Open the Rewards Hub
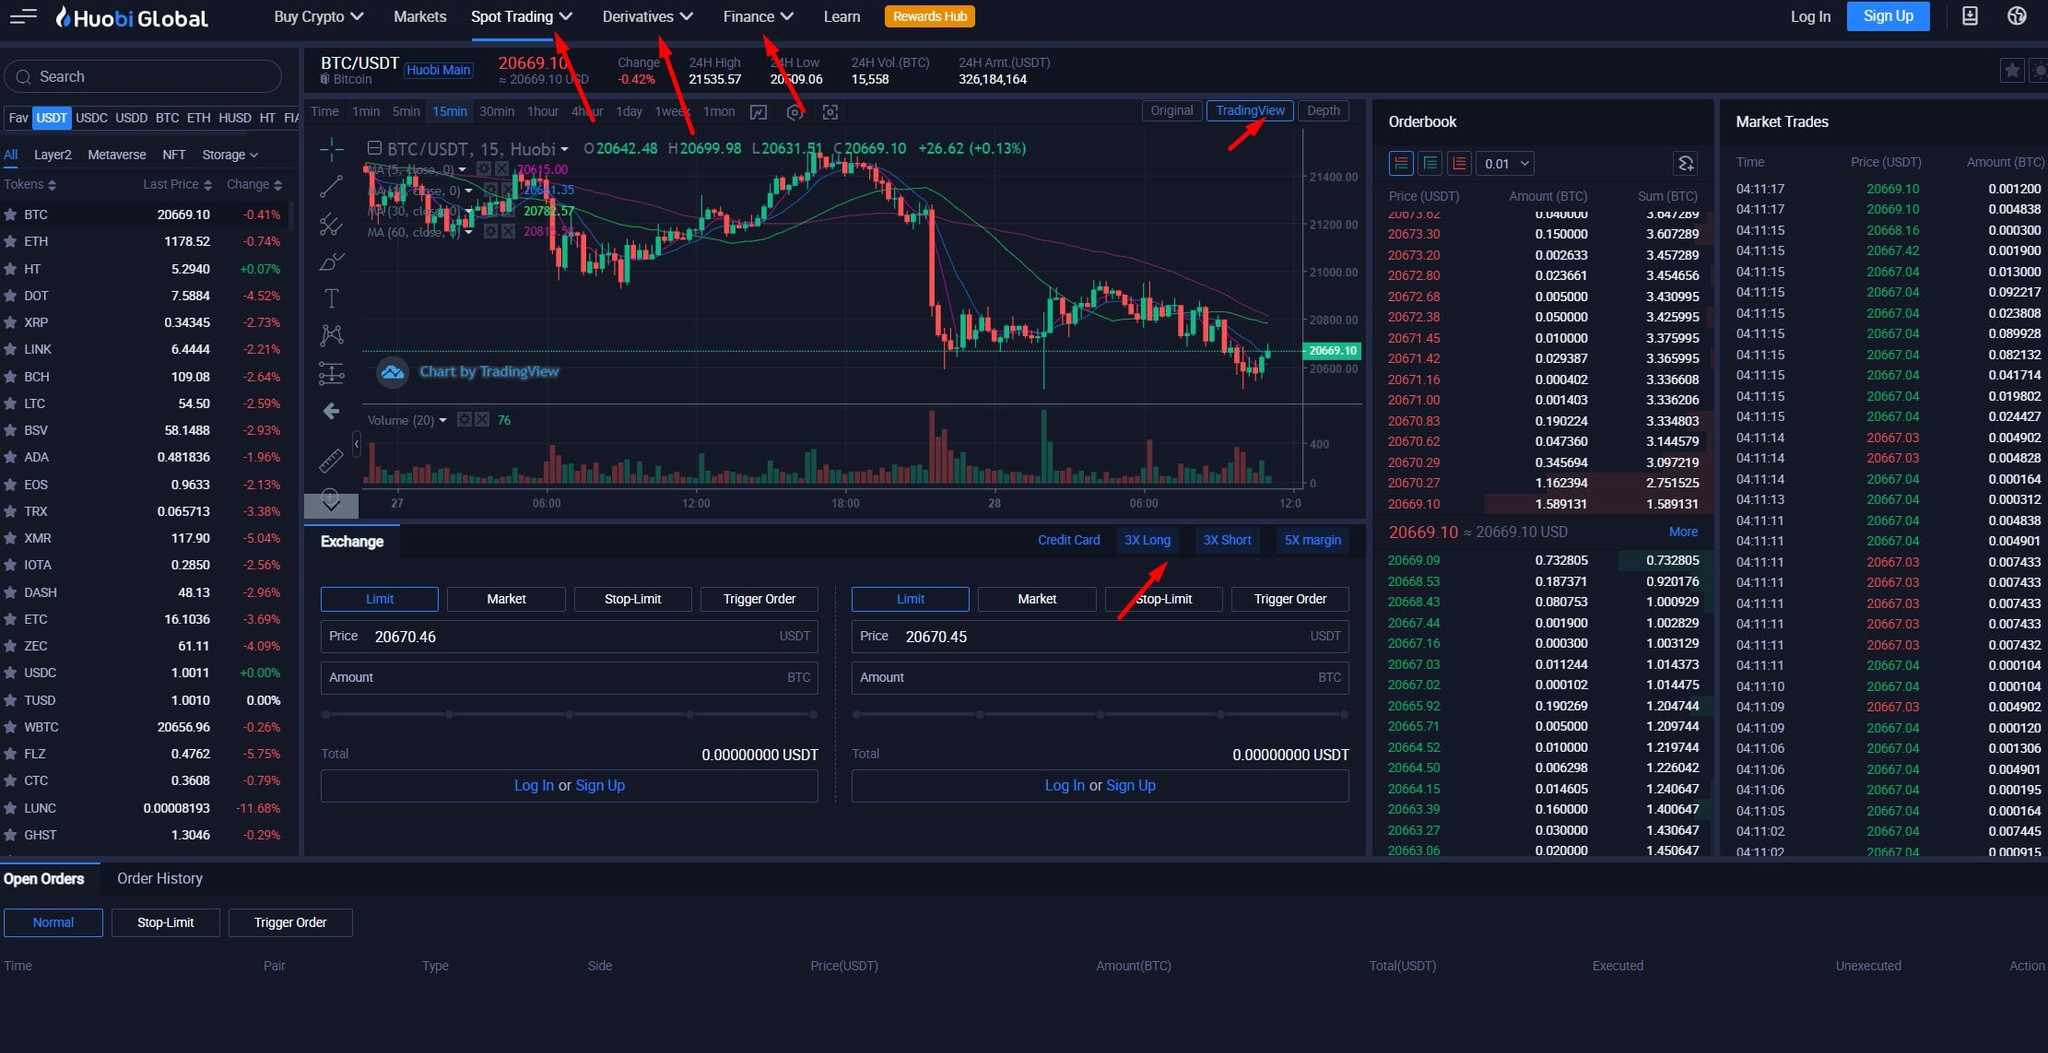 930,16
